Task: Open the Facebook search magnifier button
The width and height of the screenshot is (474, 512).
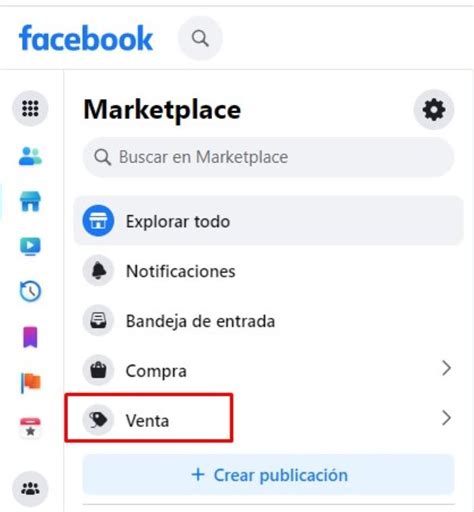Action: pyautogui.click(x=200, y=38)
